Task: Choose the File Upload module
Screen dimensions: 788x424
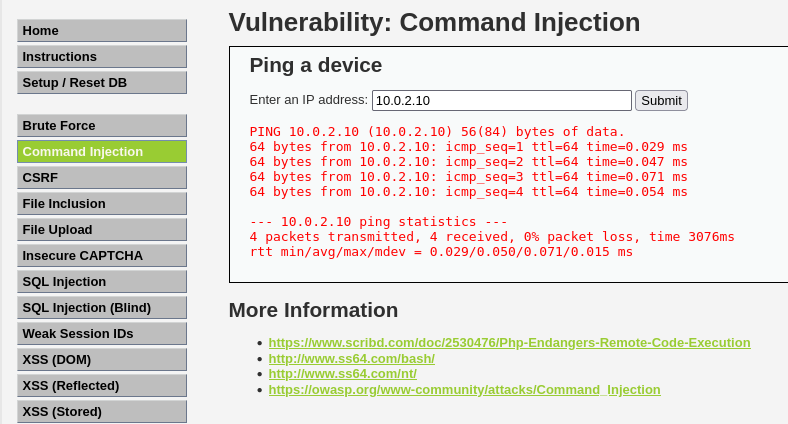Action: click(x=101, y=230)
